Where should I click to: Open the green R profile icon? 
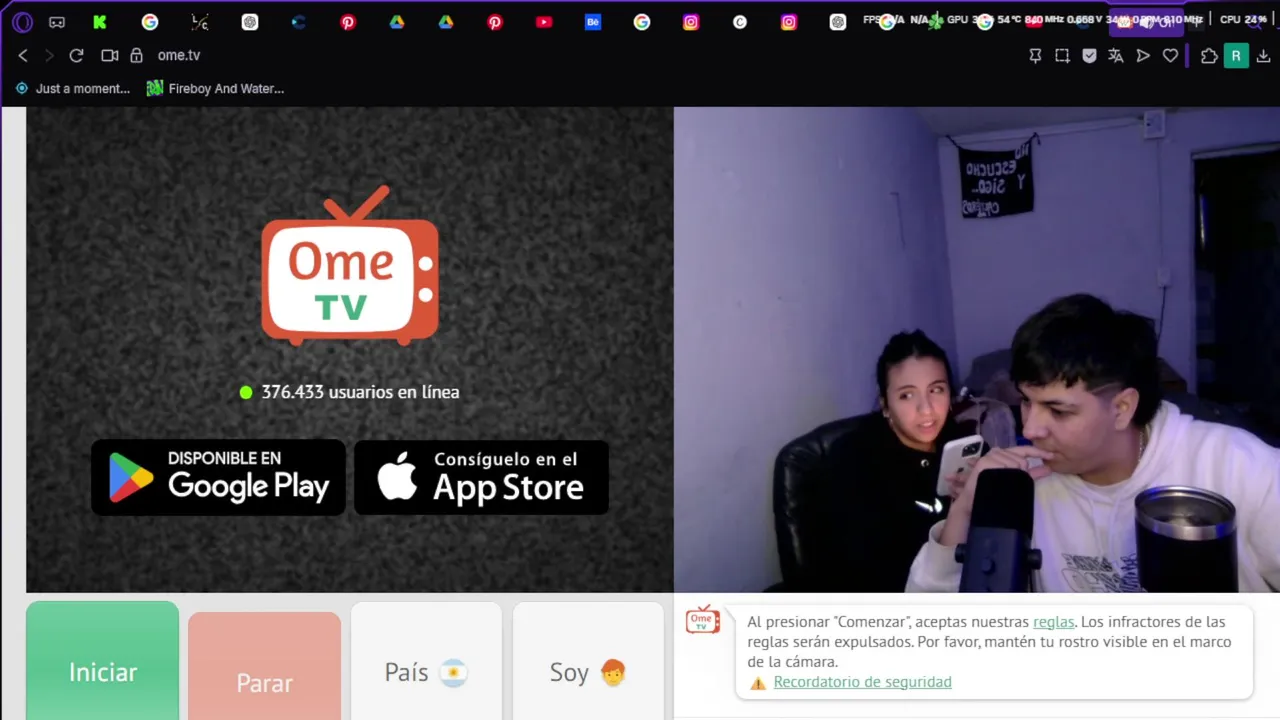click(1236, 56)
